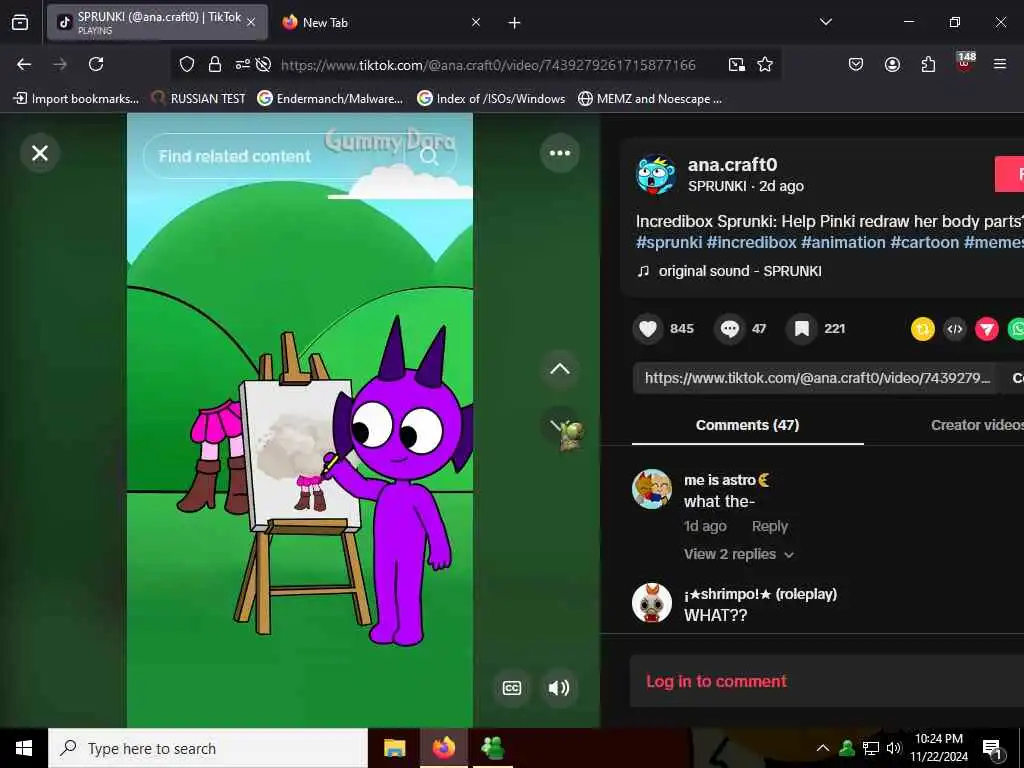This screenshot has width=1024, height=768.
Task: Open the Extensions menu
Action: tap(928, 64)
